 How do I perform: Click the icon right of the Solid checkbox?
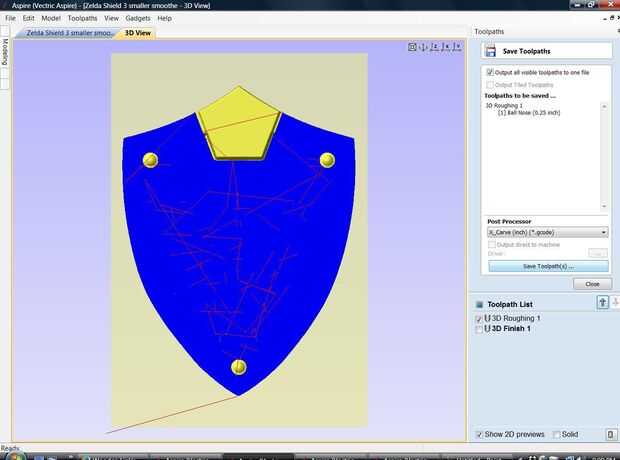click(x=611, y=434)
